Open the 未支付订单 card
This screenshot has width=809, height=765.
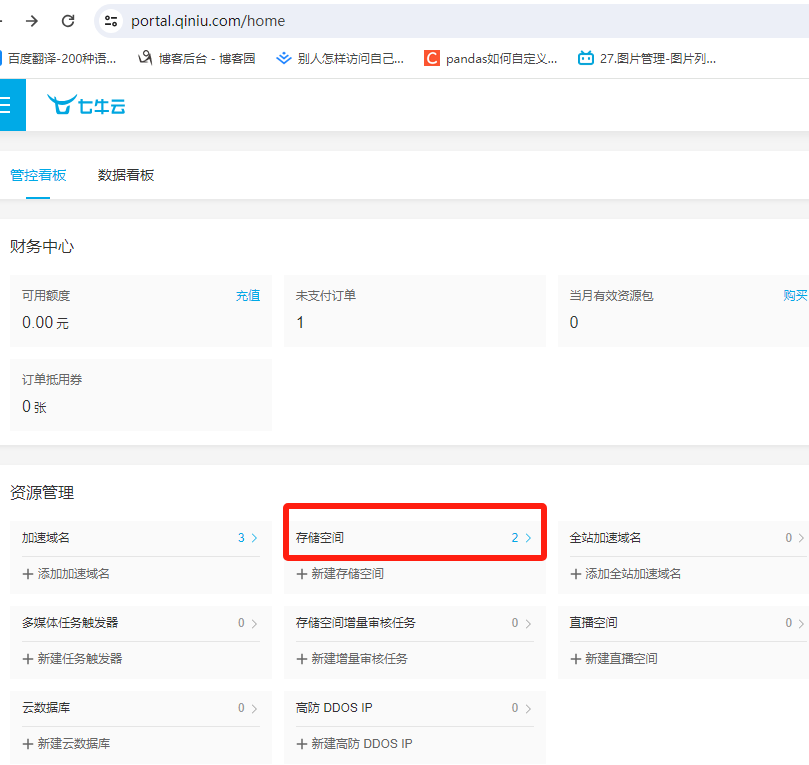pyautogui.click(x=415, y=311)
